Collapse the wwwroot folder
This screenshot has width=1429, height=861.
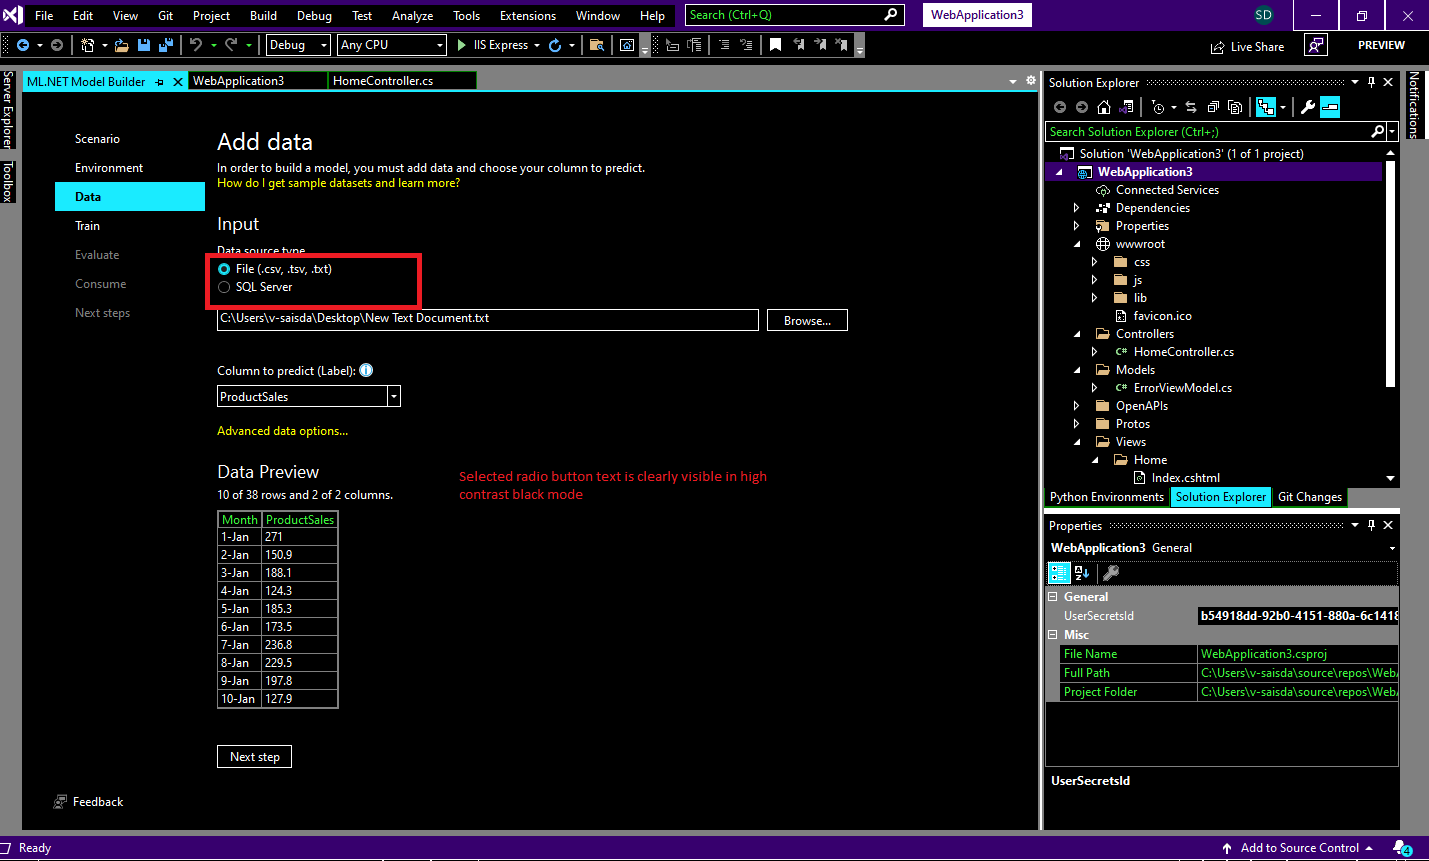(x=1077, y=243)
